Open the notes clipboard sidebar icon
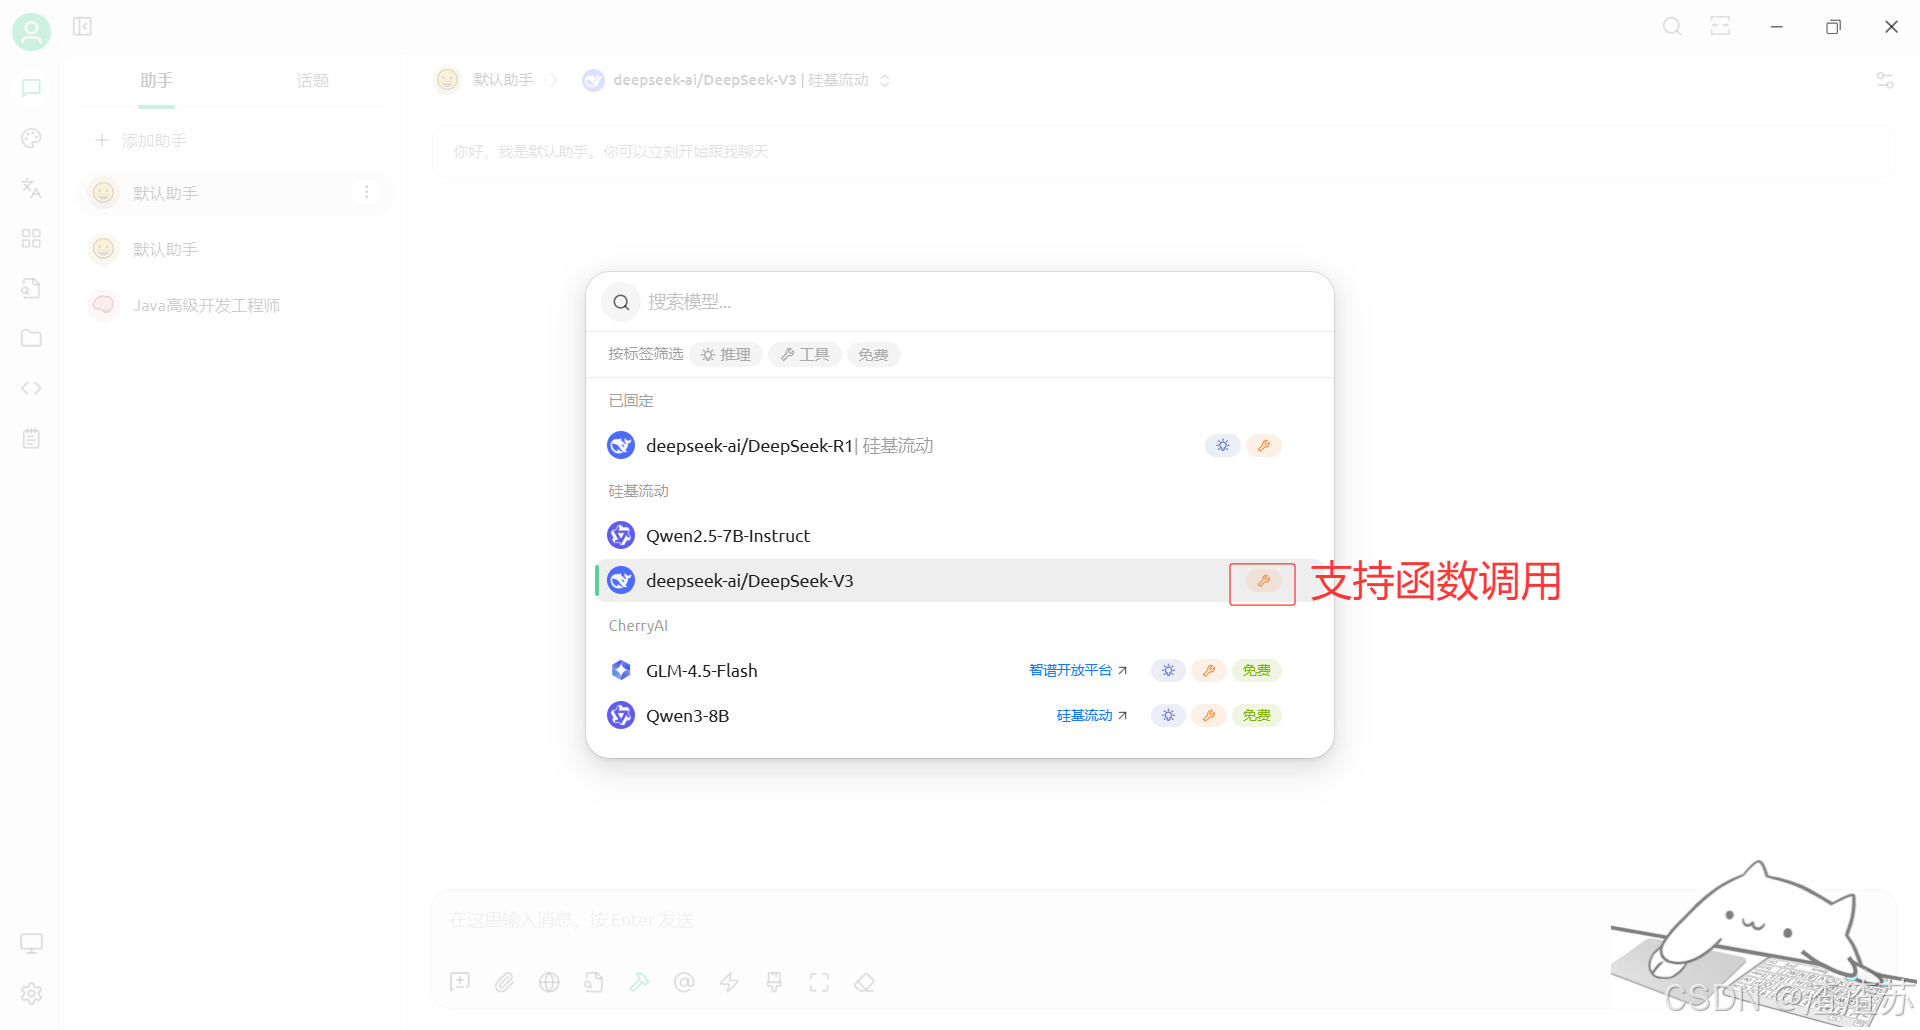 point(31,438)
